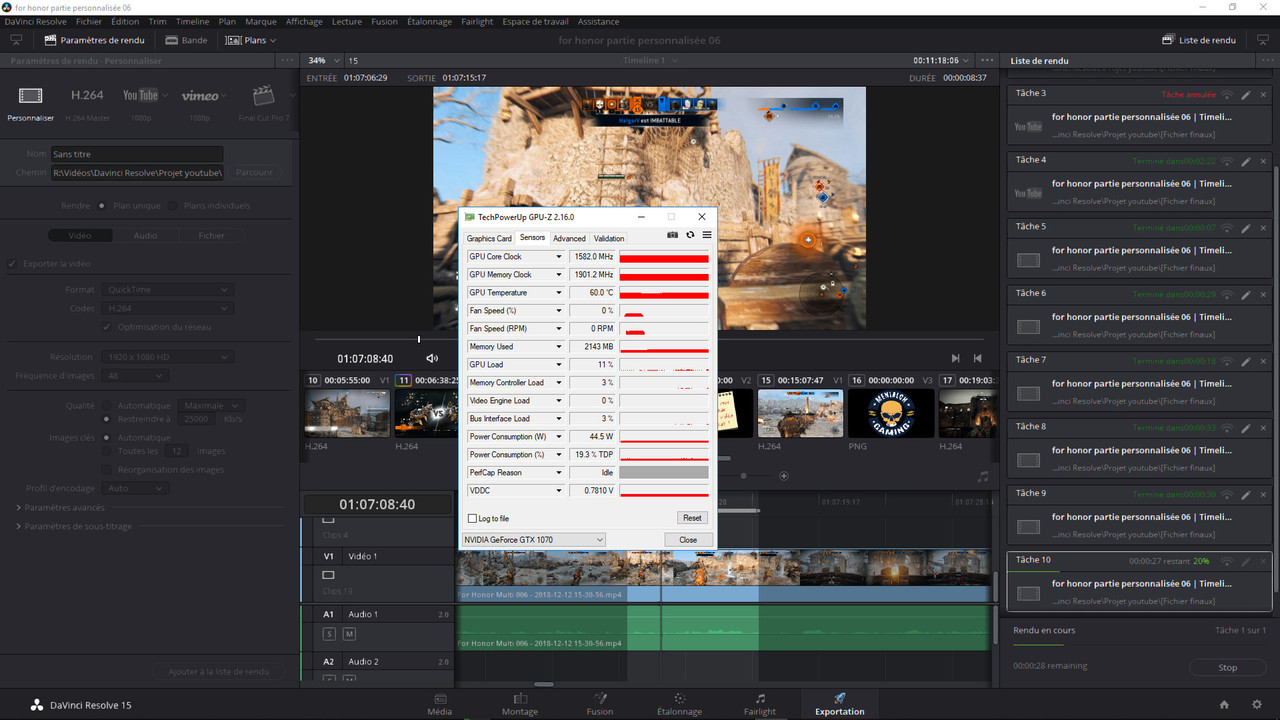Select the Plan unique radio button

[x=102, y=206]
